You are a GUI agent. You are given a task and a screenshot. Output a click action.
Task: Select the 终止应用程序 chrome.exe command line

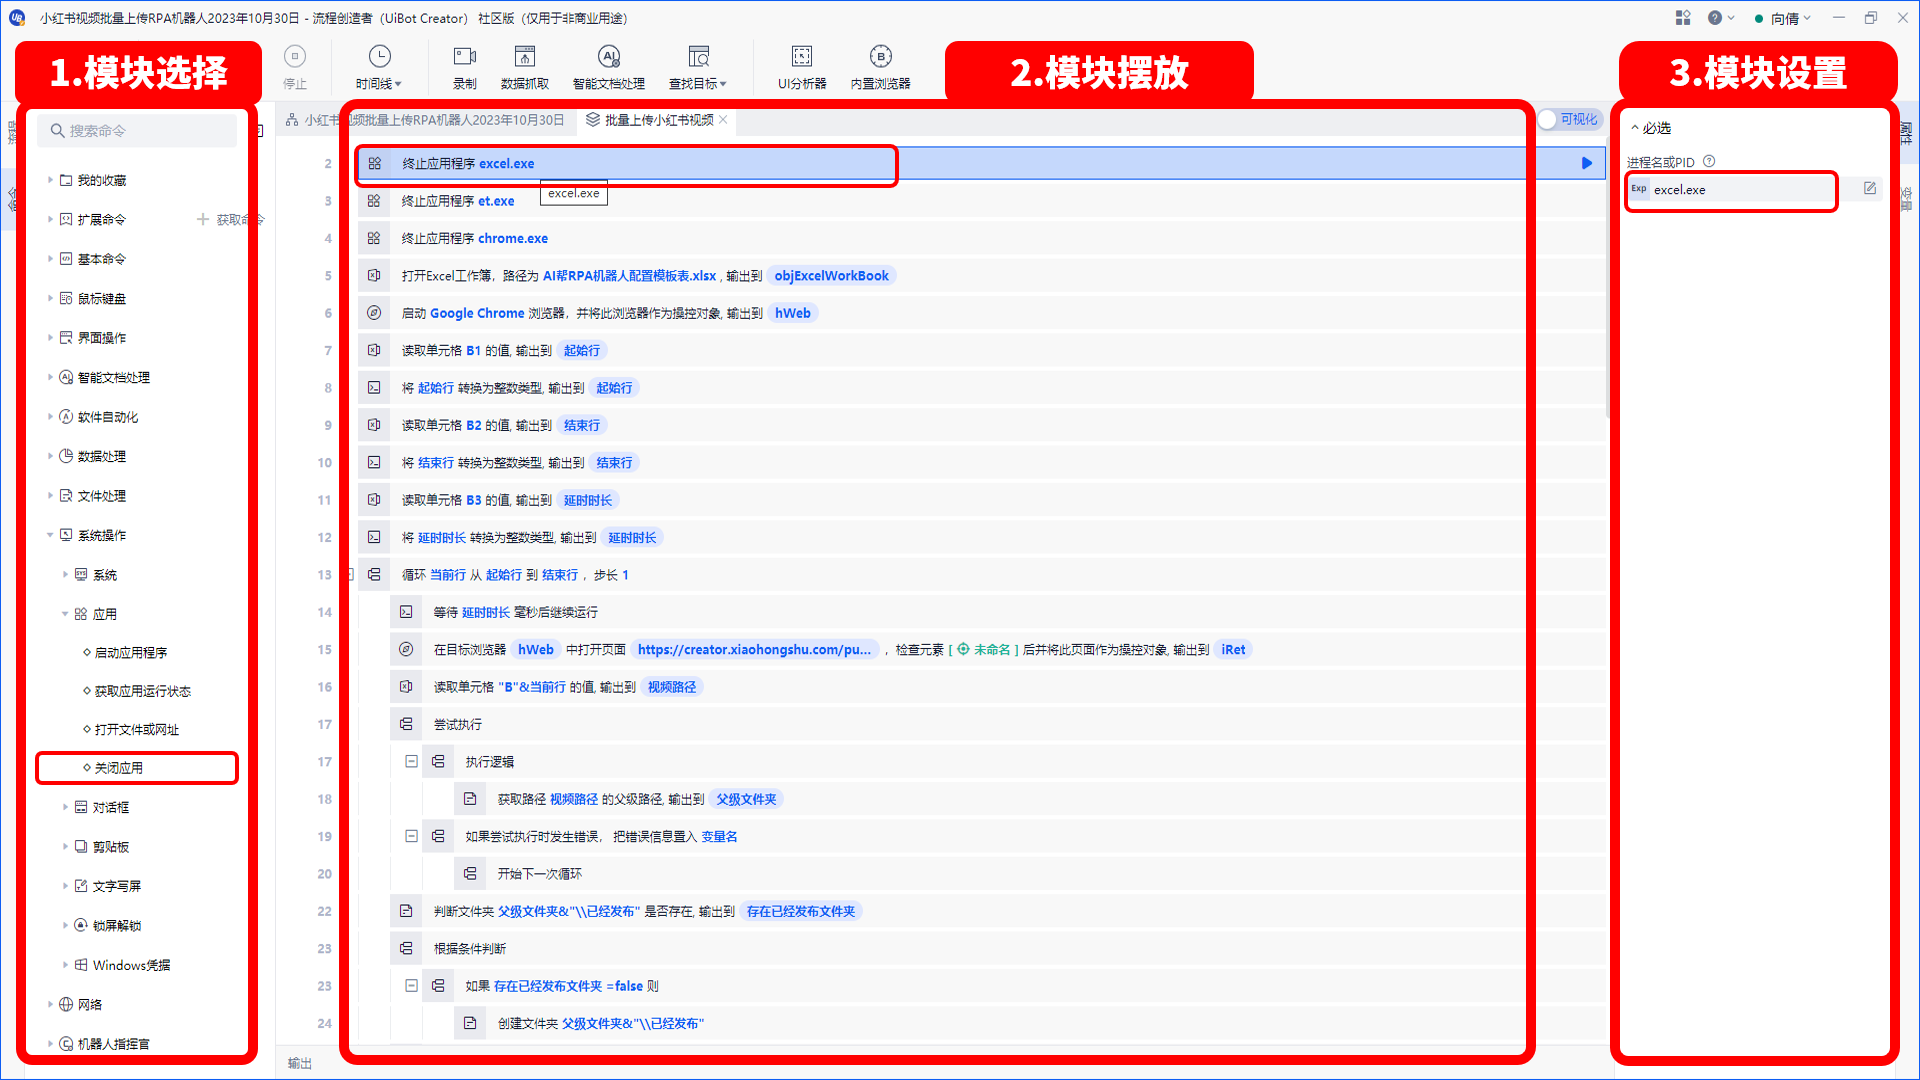(x=980, y=238)
